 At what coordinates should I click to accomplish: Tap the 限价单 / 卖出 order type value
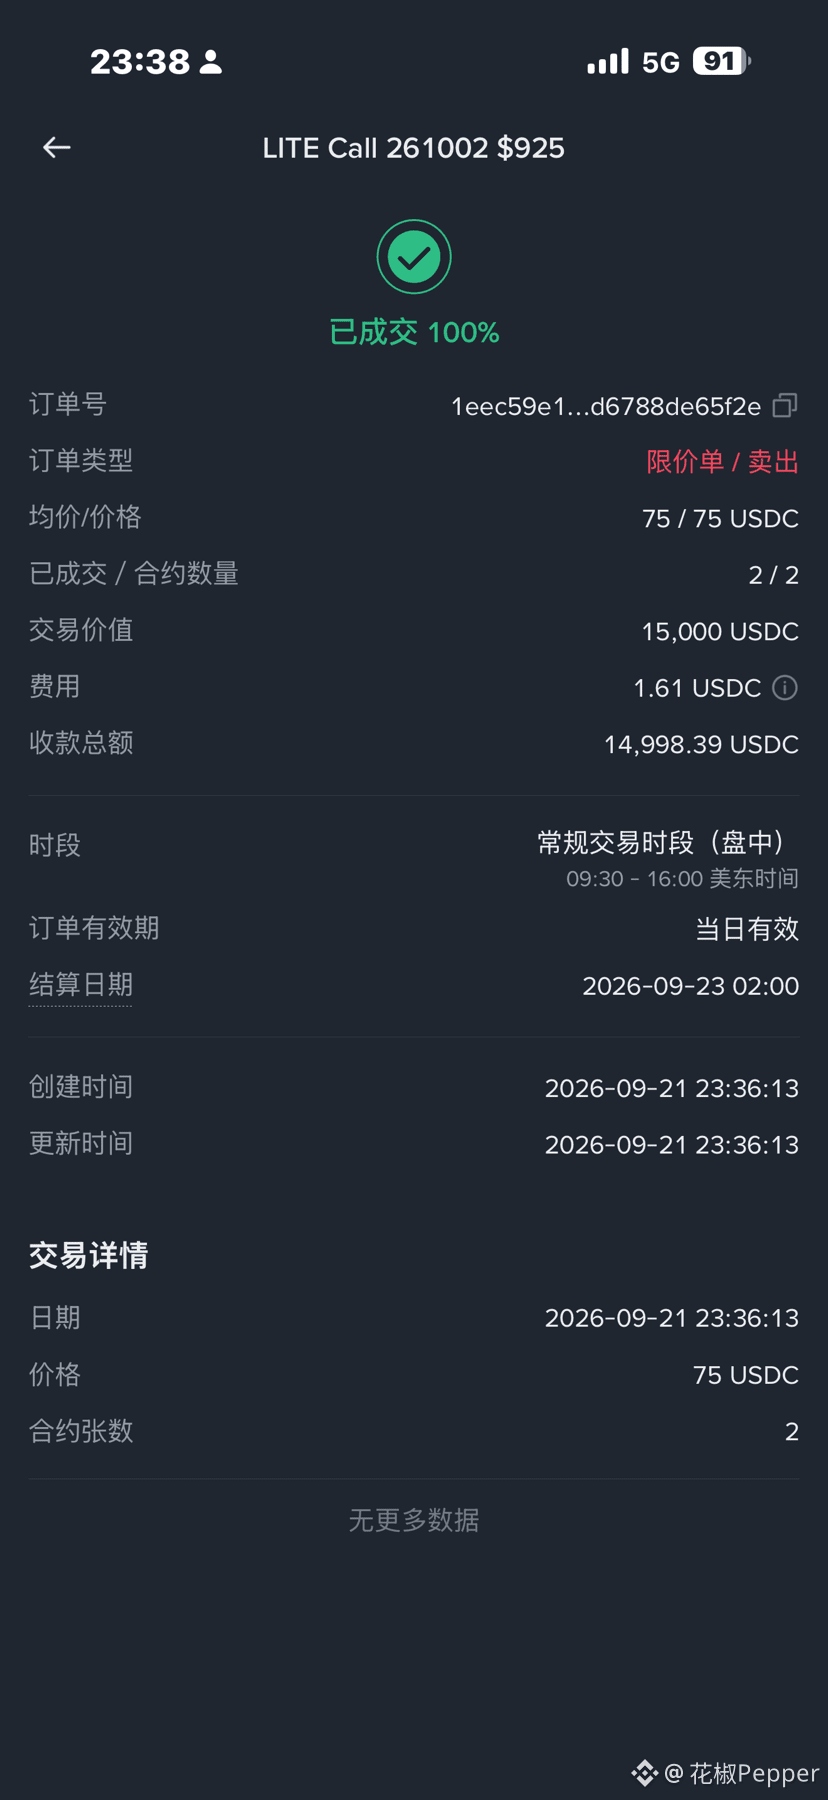[x=723, y=461]
